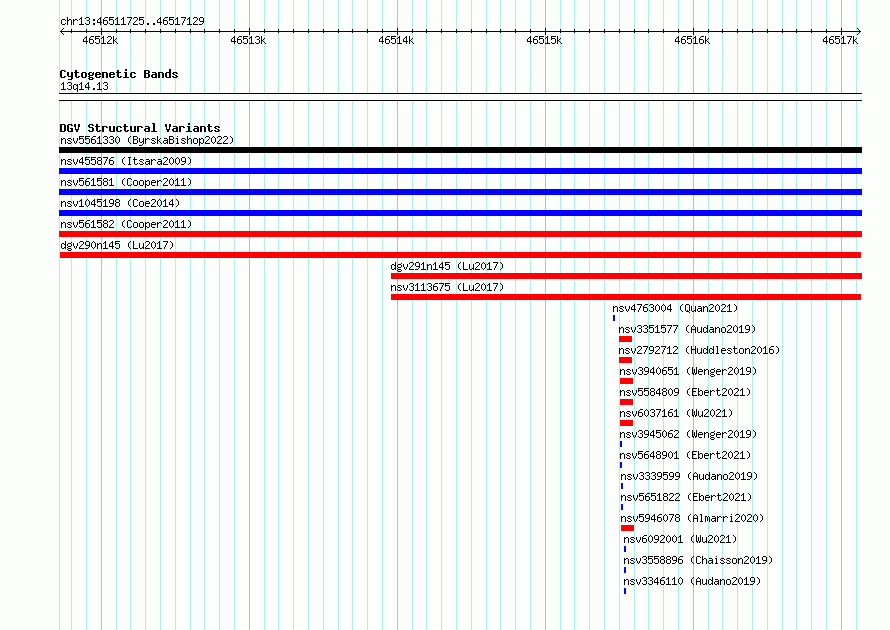Open nsv3113675 (Lu2017) variant label
Screen dimensions: 890x630
tap(447, 287)
